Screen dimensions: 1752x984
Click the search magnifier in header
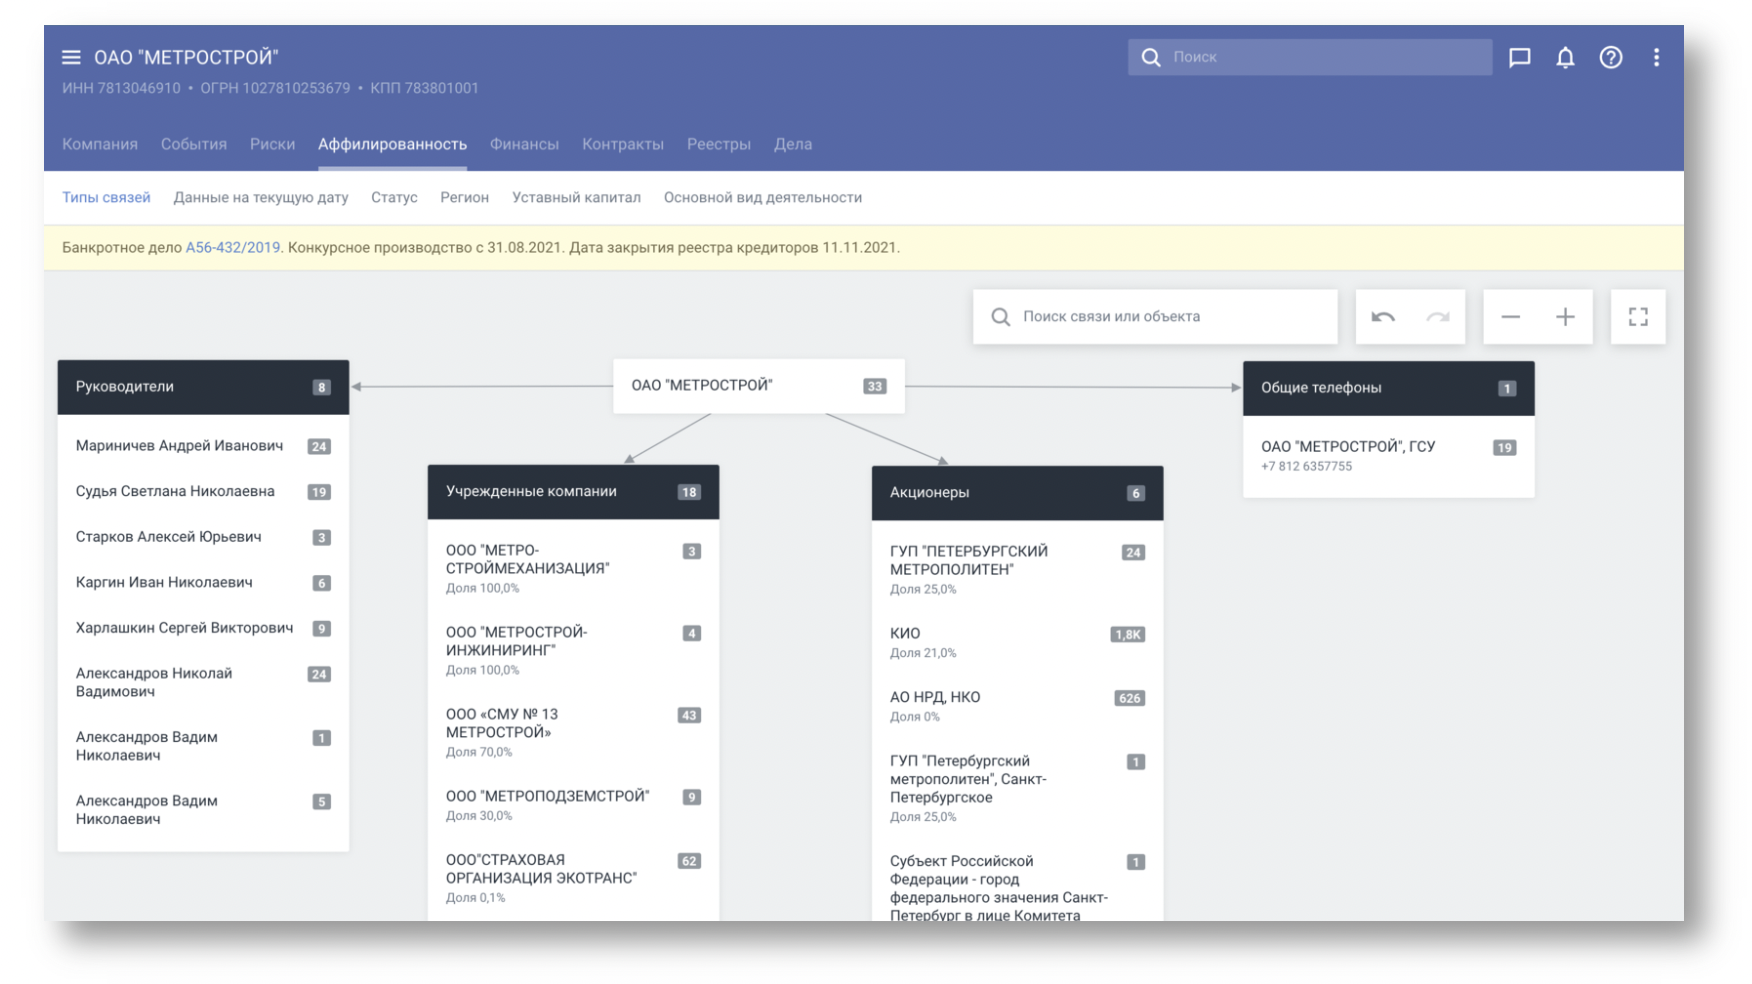[1151, 57]
